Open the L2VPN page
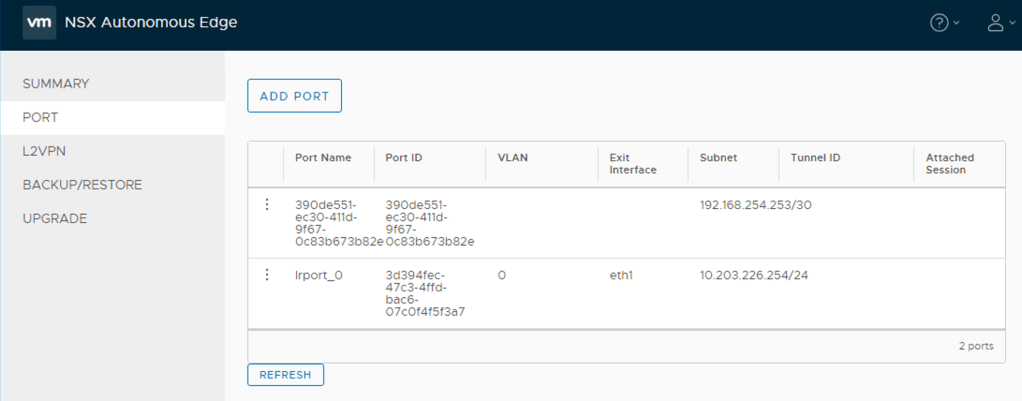 (x=44, y=151)
